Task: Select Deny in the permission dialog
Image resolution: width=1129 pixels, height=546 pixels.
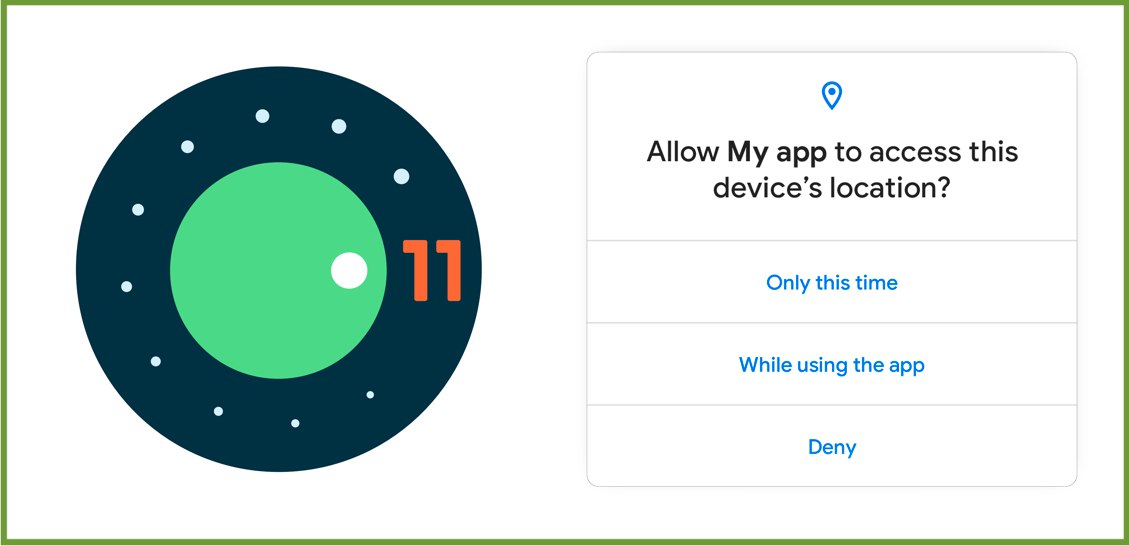Action: pyautogui.click(x=832, y=447)
